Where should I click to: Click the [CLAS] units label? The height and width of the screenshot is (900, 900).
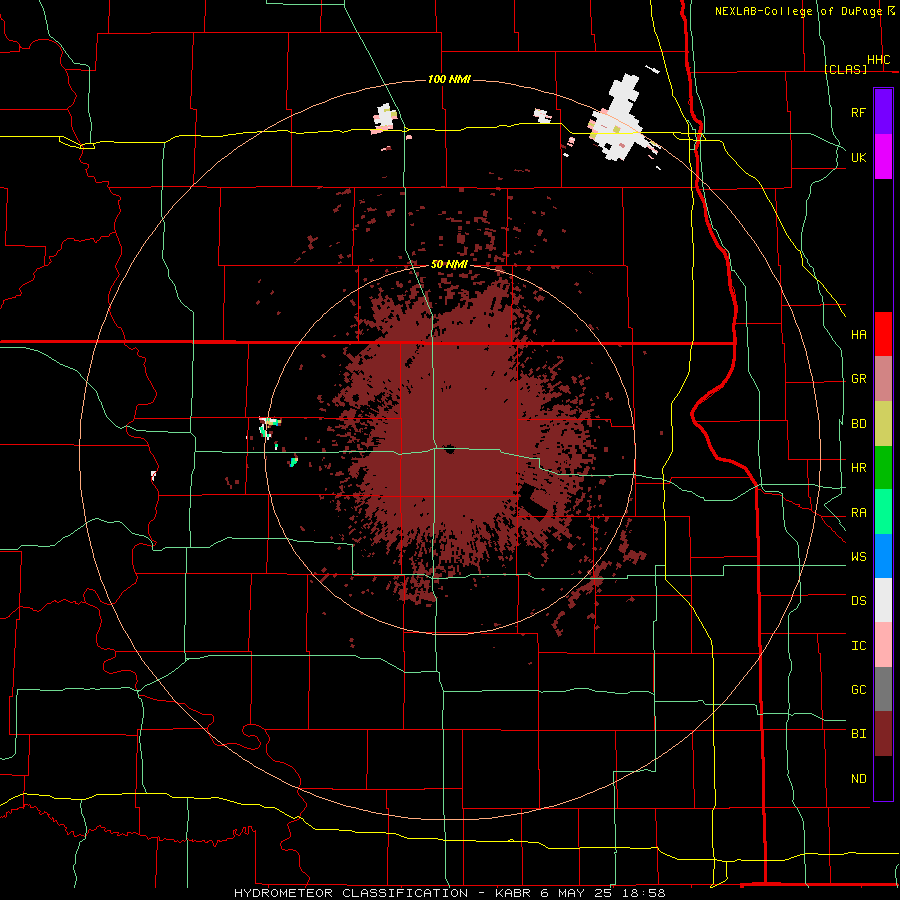pos(845,69)
